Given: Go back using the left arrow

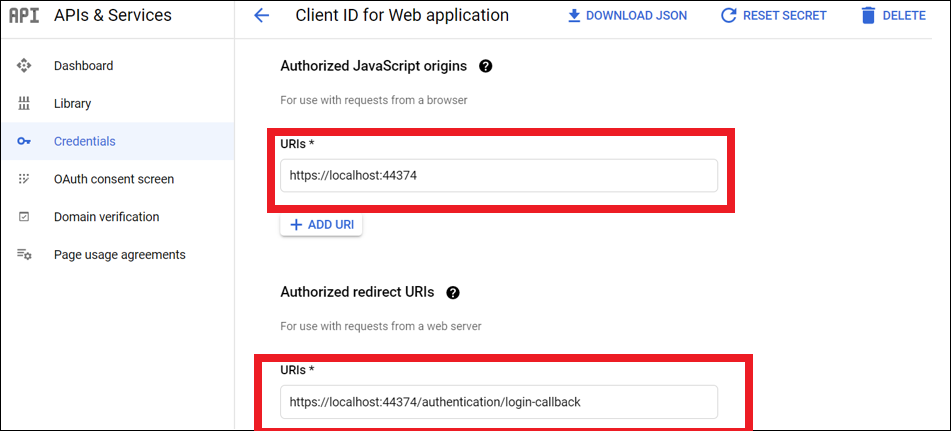Looking at the screenshot, I should pos(262,16).
